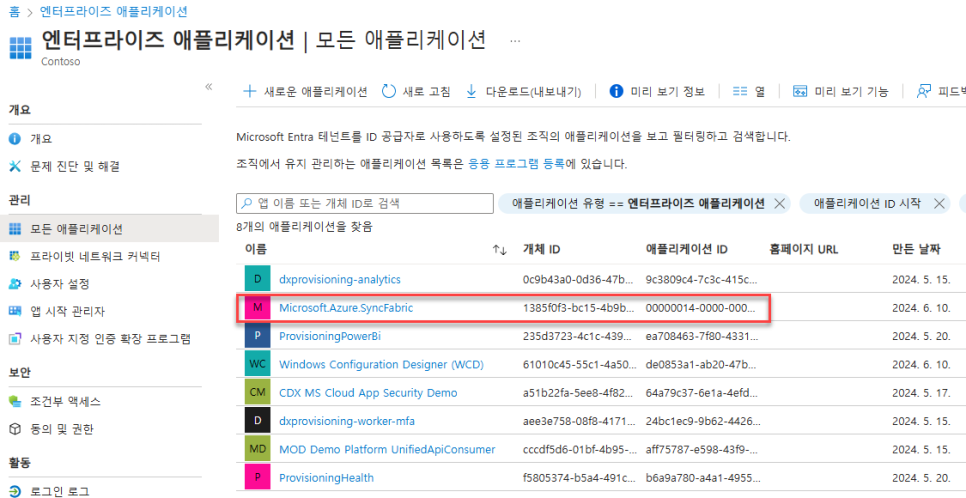Image resolution: width=966 pixels, height=498 pixels.
Task: Open Windows Configuration Designer (WCD)
Action: point(381,365)
